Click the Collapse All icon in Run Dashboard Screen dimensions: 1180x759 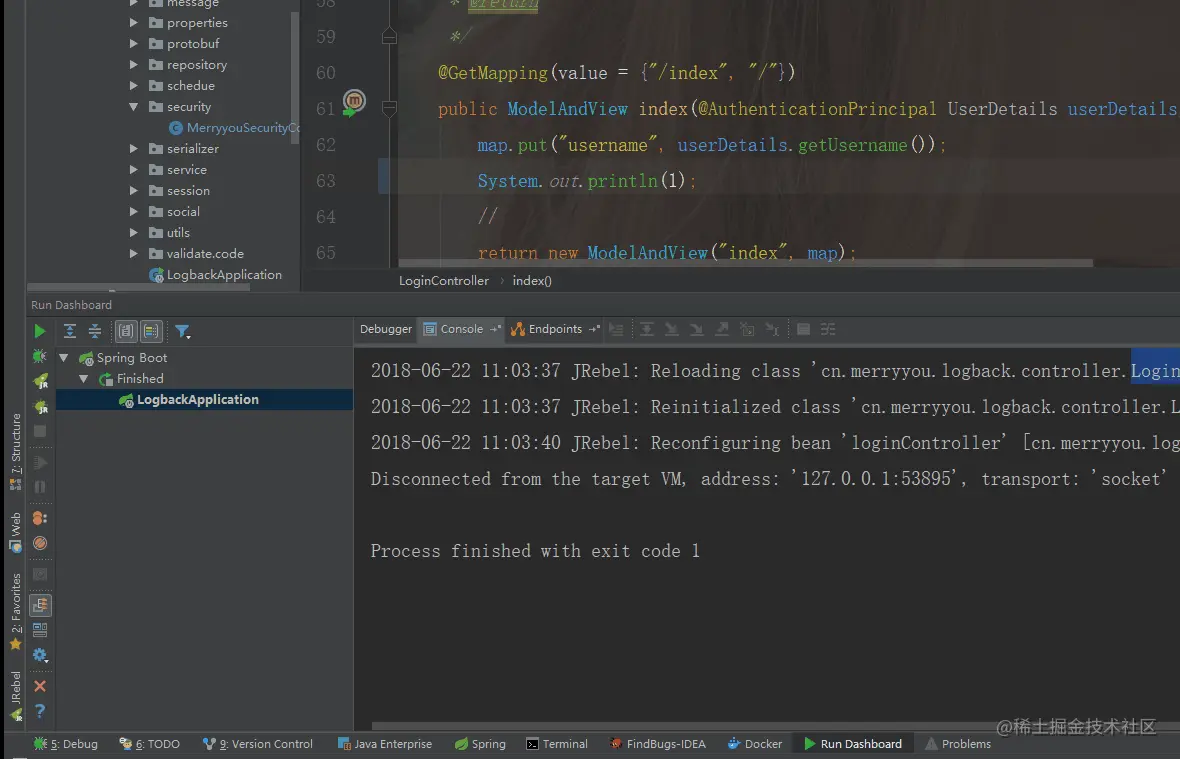[95, 331]
